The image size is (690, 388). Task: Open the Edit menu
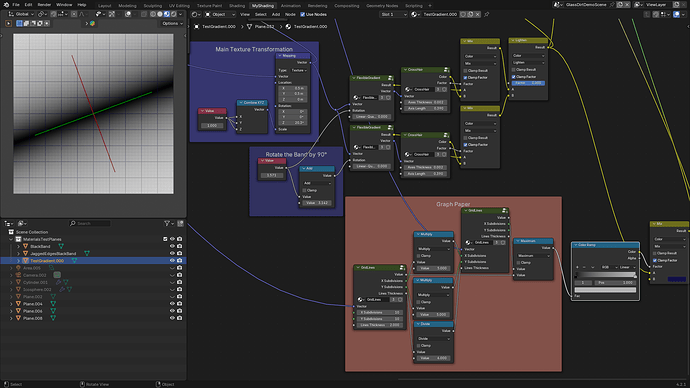28,4
